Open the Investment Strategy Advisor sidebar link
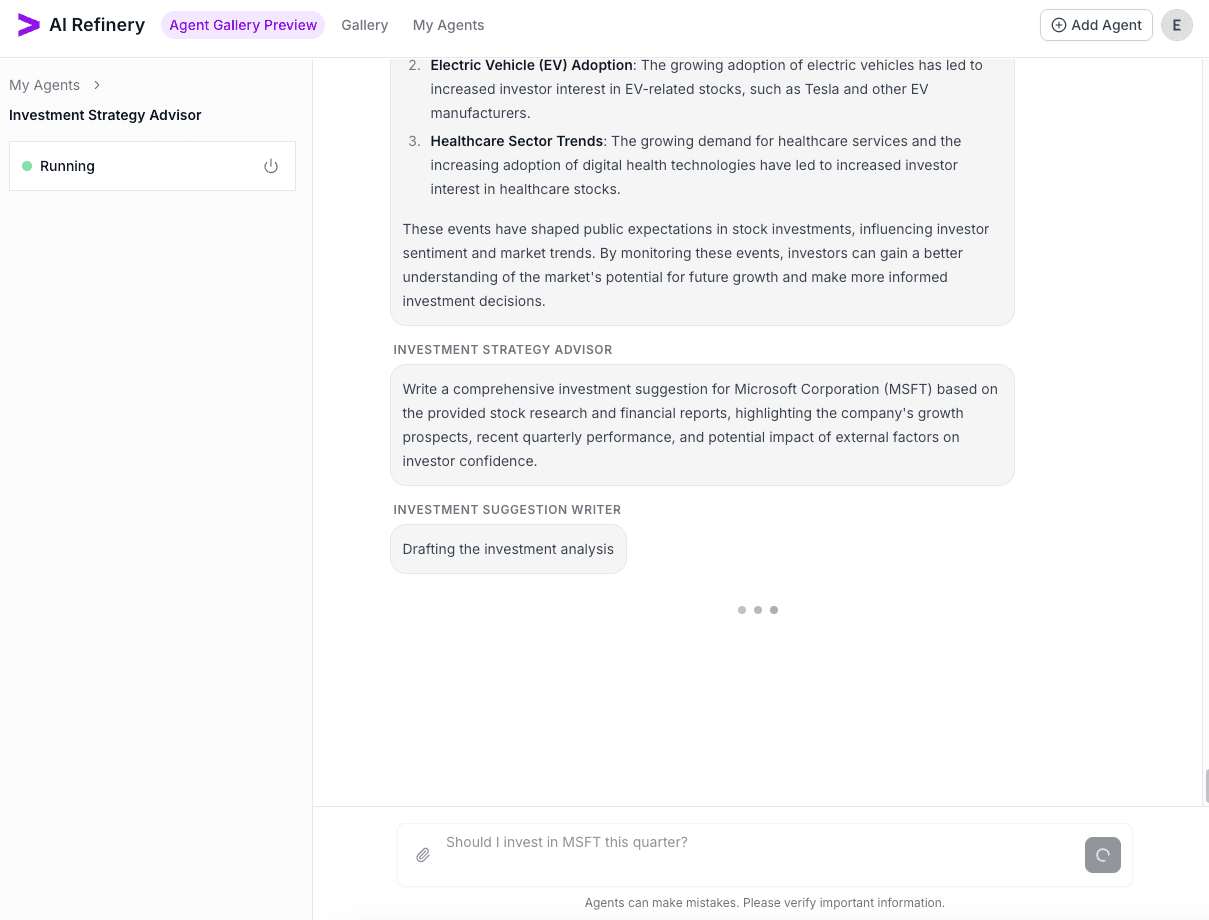 [105, 115]
